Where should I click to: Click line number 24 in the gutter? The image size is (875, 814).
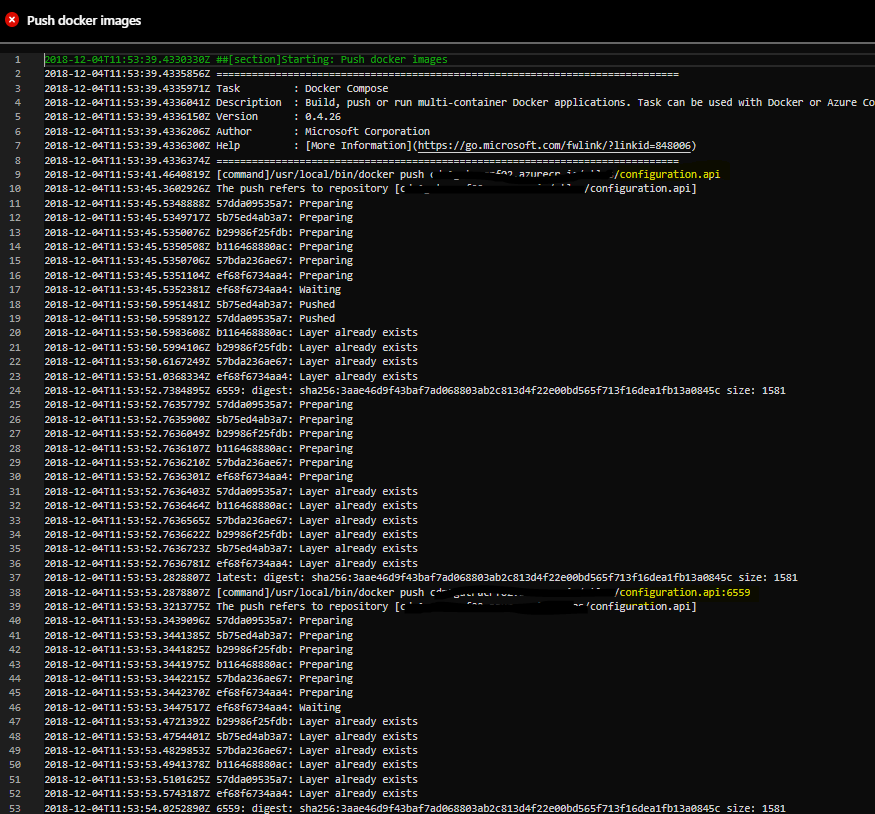tap(15, 391)
